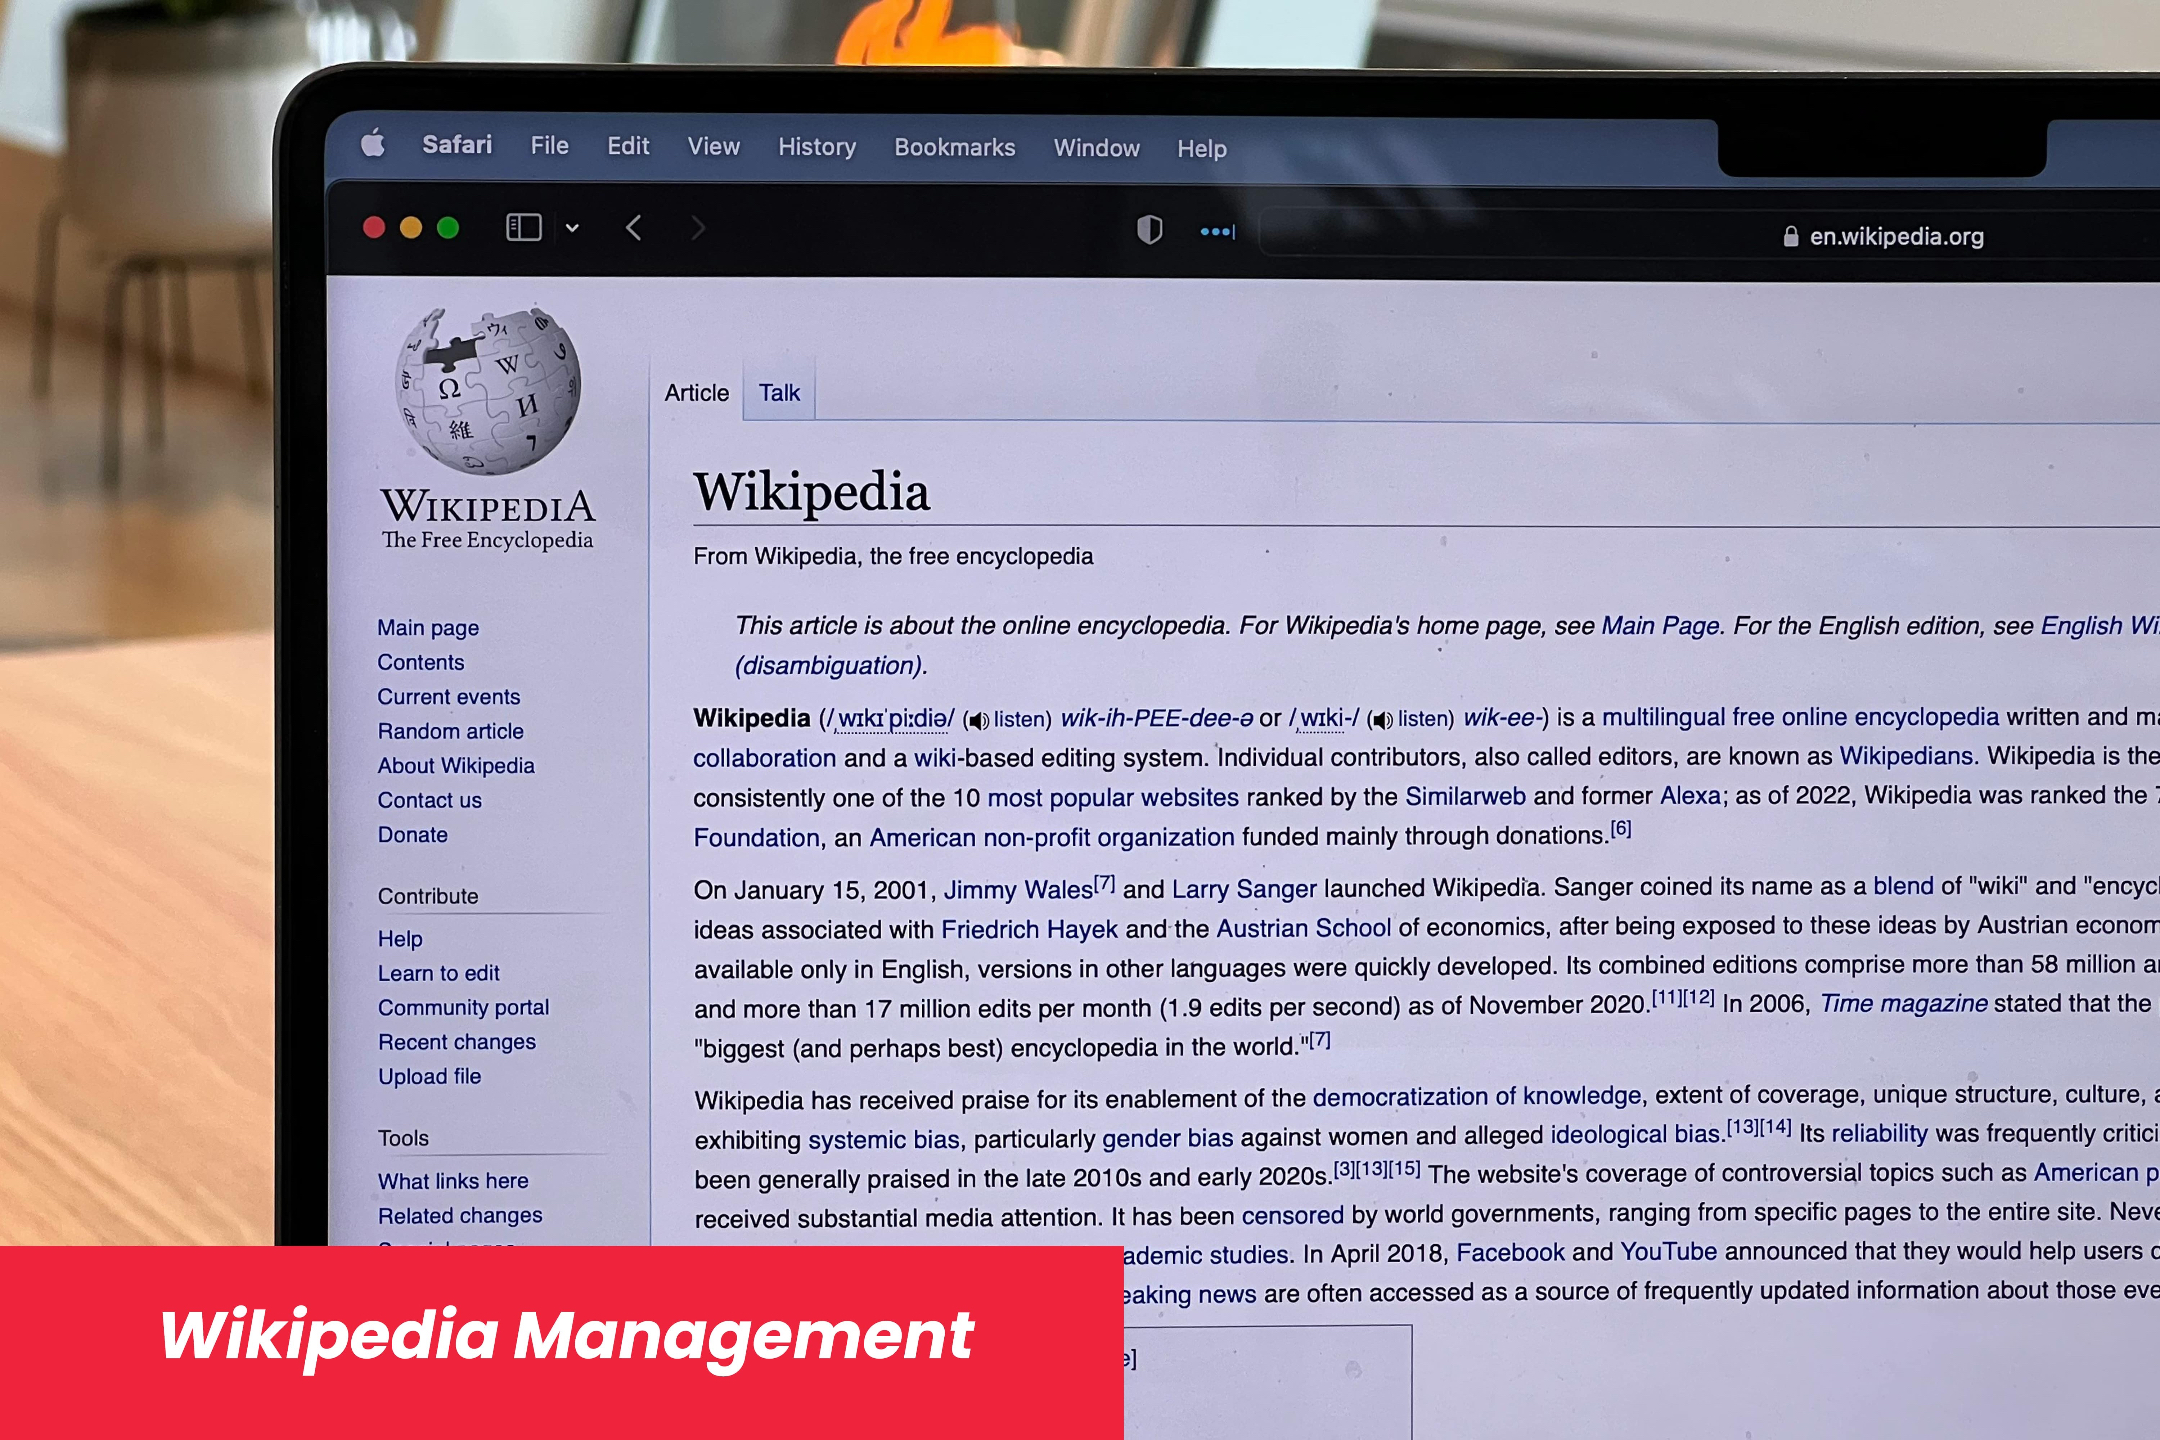This screenshot has width=2160, height=1440.
Task: Open the Random article link
Action: click(450, 731)
